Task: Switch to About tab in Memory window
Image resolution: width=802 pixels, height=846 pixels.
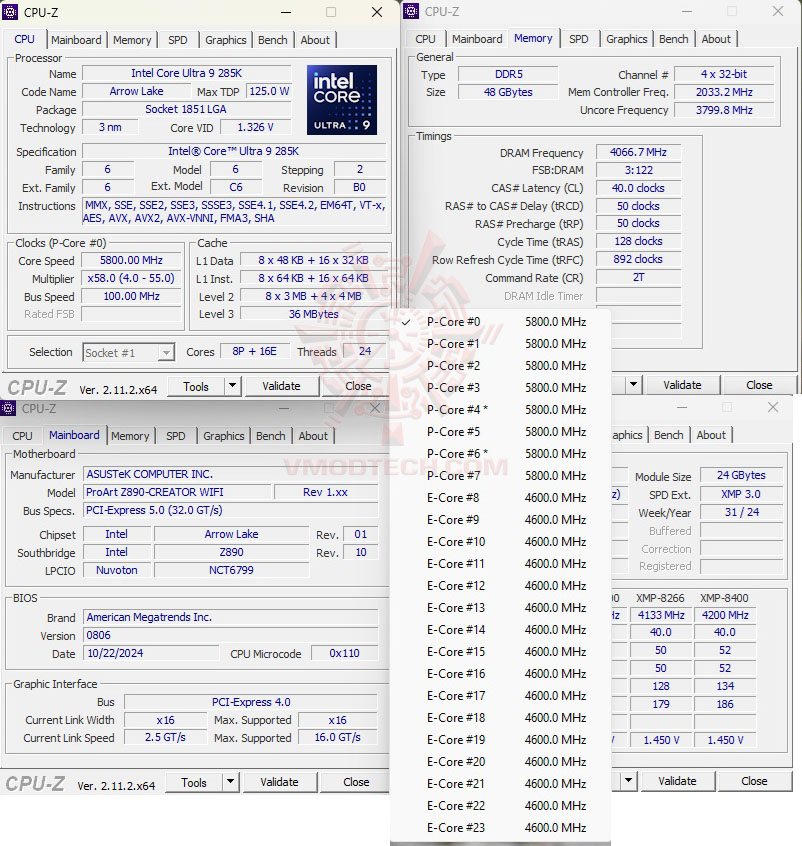Action: tap(716, 39)
